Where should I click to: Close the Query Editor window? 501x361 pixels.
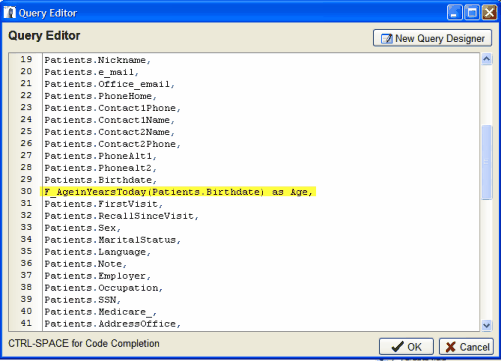489,13
